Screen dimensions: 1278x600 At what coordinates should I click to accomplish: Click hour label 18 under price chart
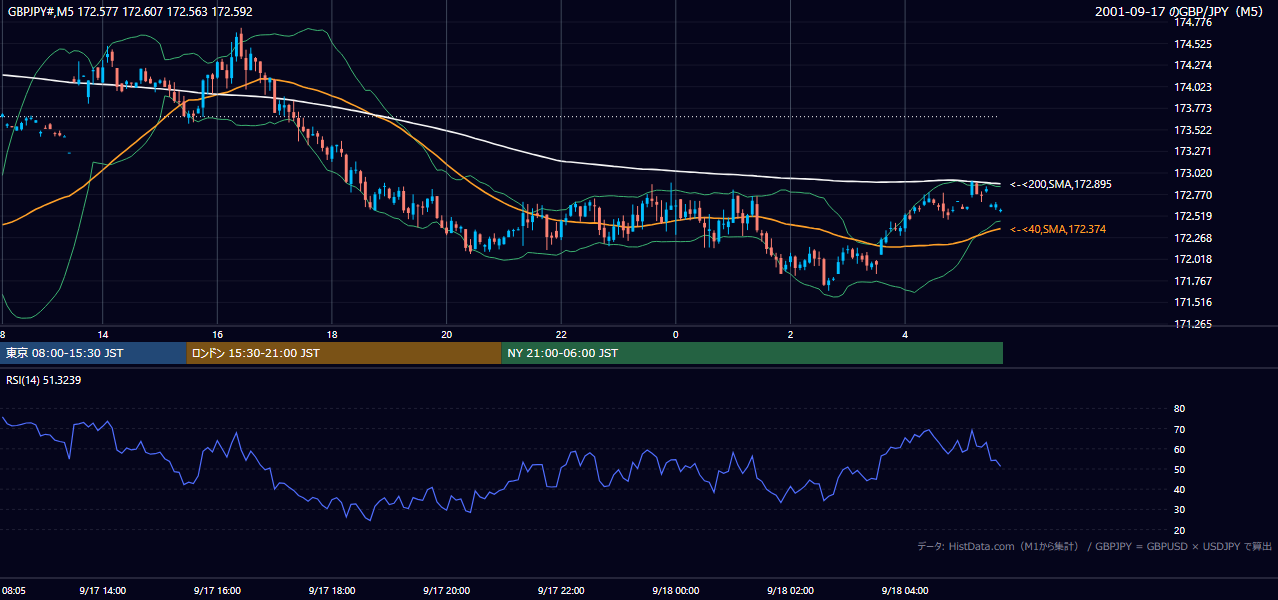(x=332, y=334)
